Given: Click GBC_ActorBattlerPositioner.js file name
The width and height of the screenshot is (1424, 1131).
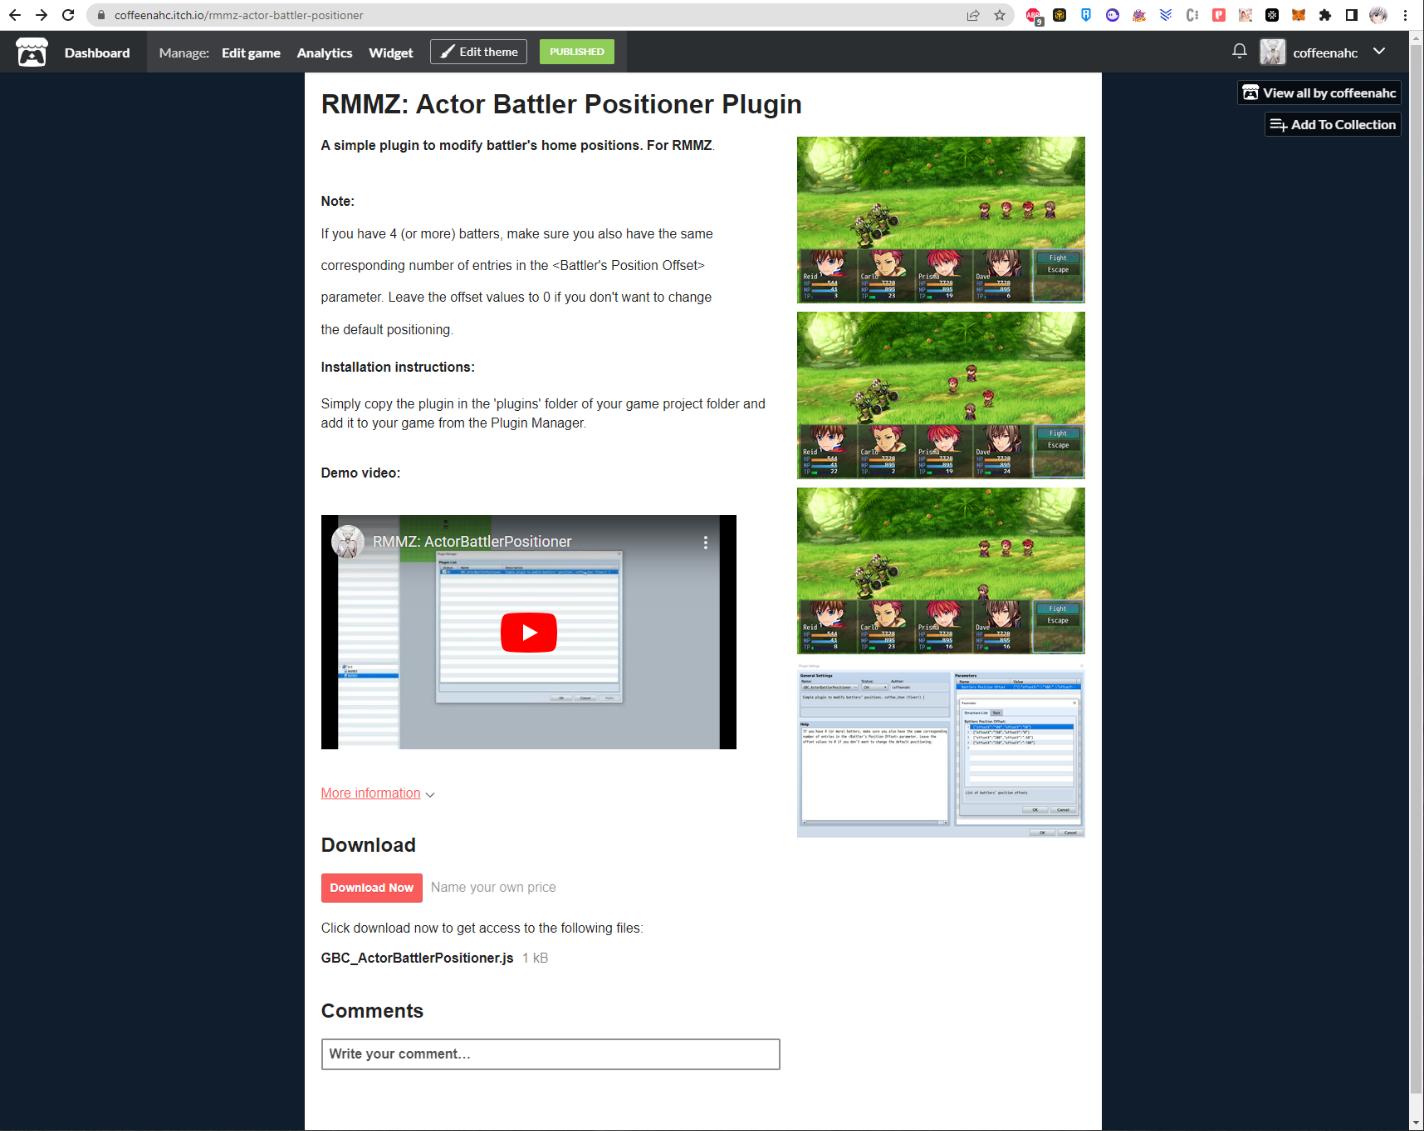Looking at the screenshot, I should 417,958.
